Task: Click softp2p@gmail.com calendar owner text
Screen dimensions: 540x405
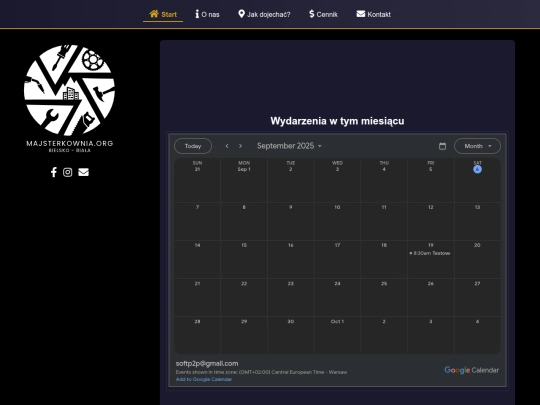Action: click(207, 363)
